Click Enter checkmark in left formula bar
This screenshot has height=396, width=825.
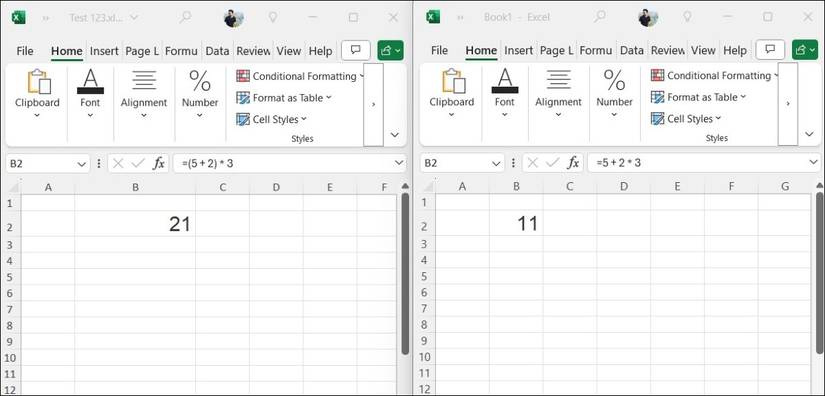tap(138, 164)
